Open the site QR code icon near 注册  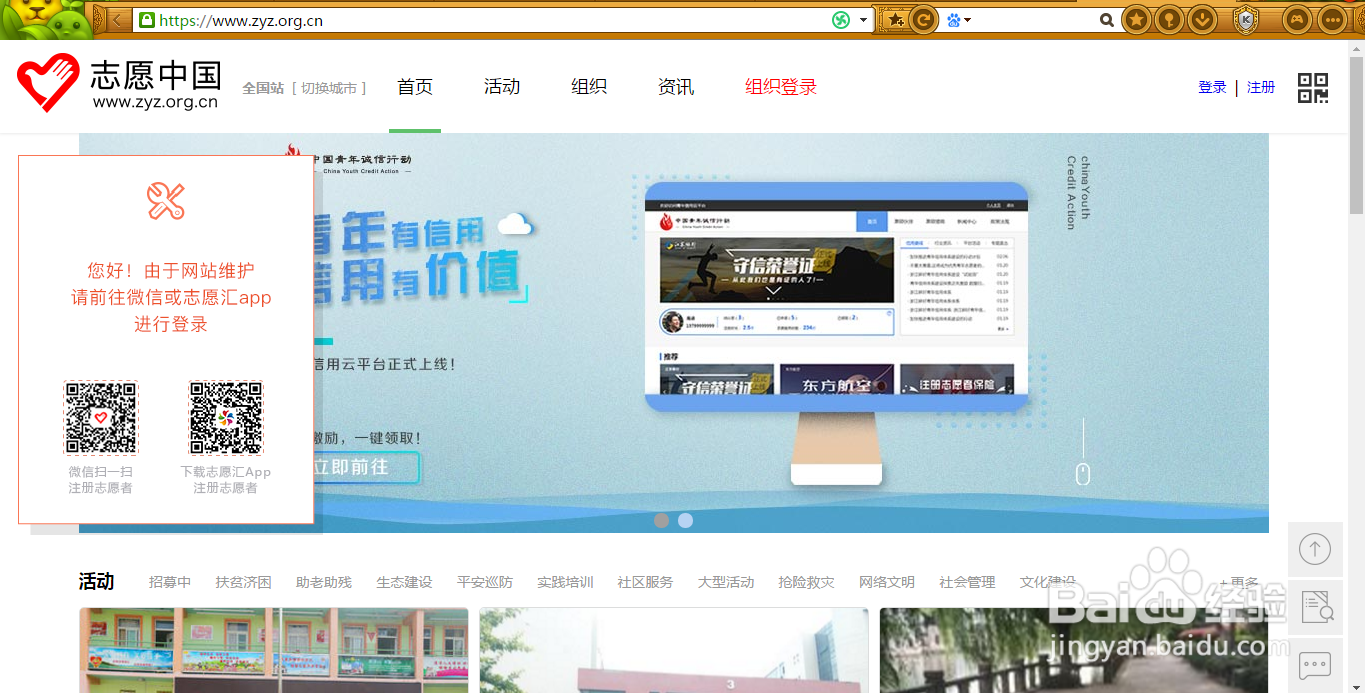point(1313,87)
